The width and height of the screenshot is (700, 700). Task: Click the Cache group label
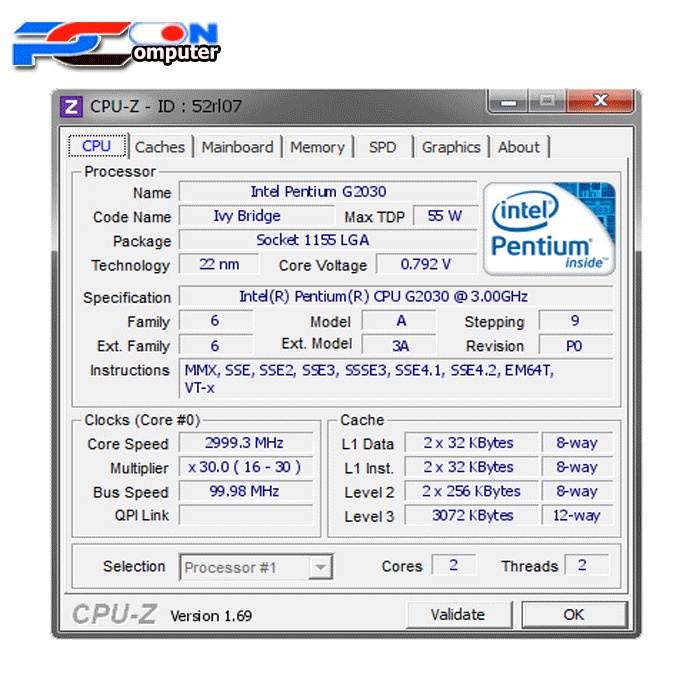362,420
